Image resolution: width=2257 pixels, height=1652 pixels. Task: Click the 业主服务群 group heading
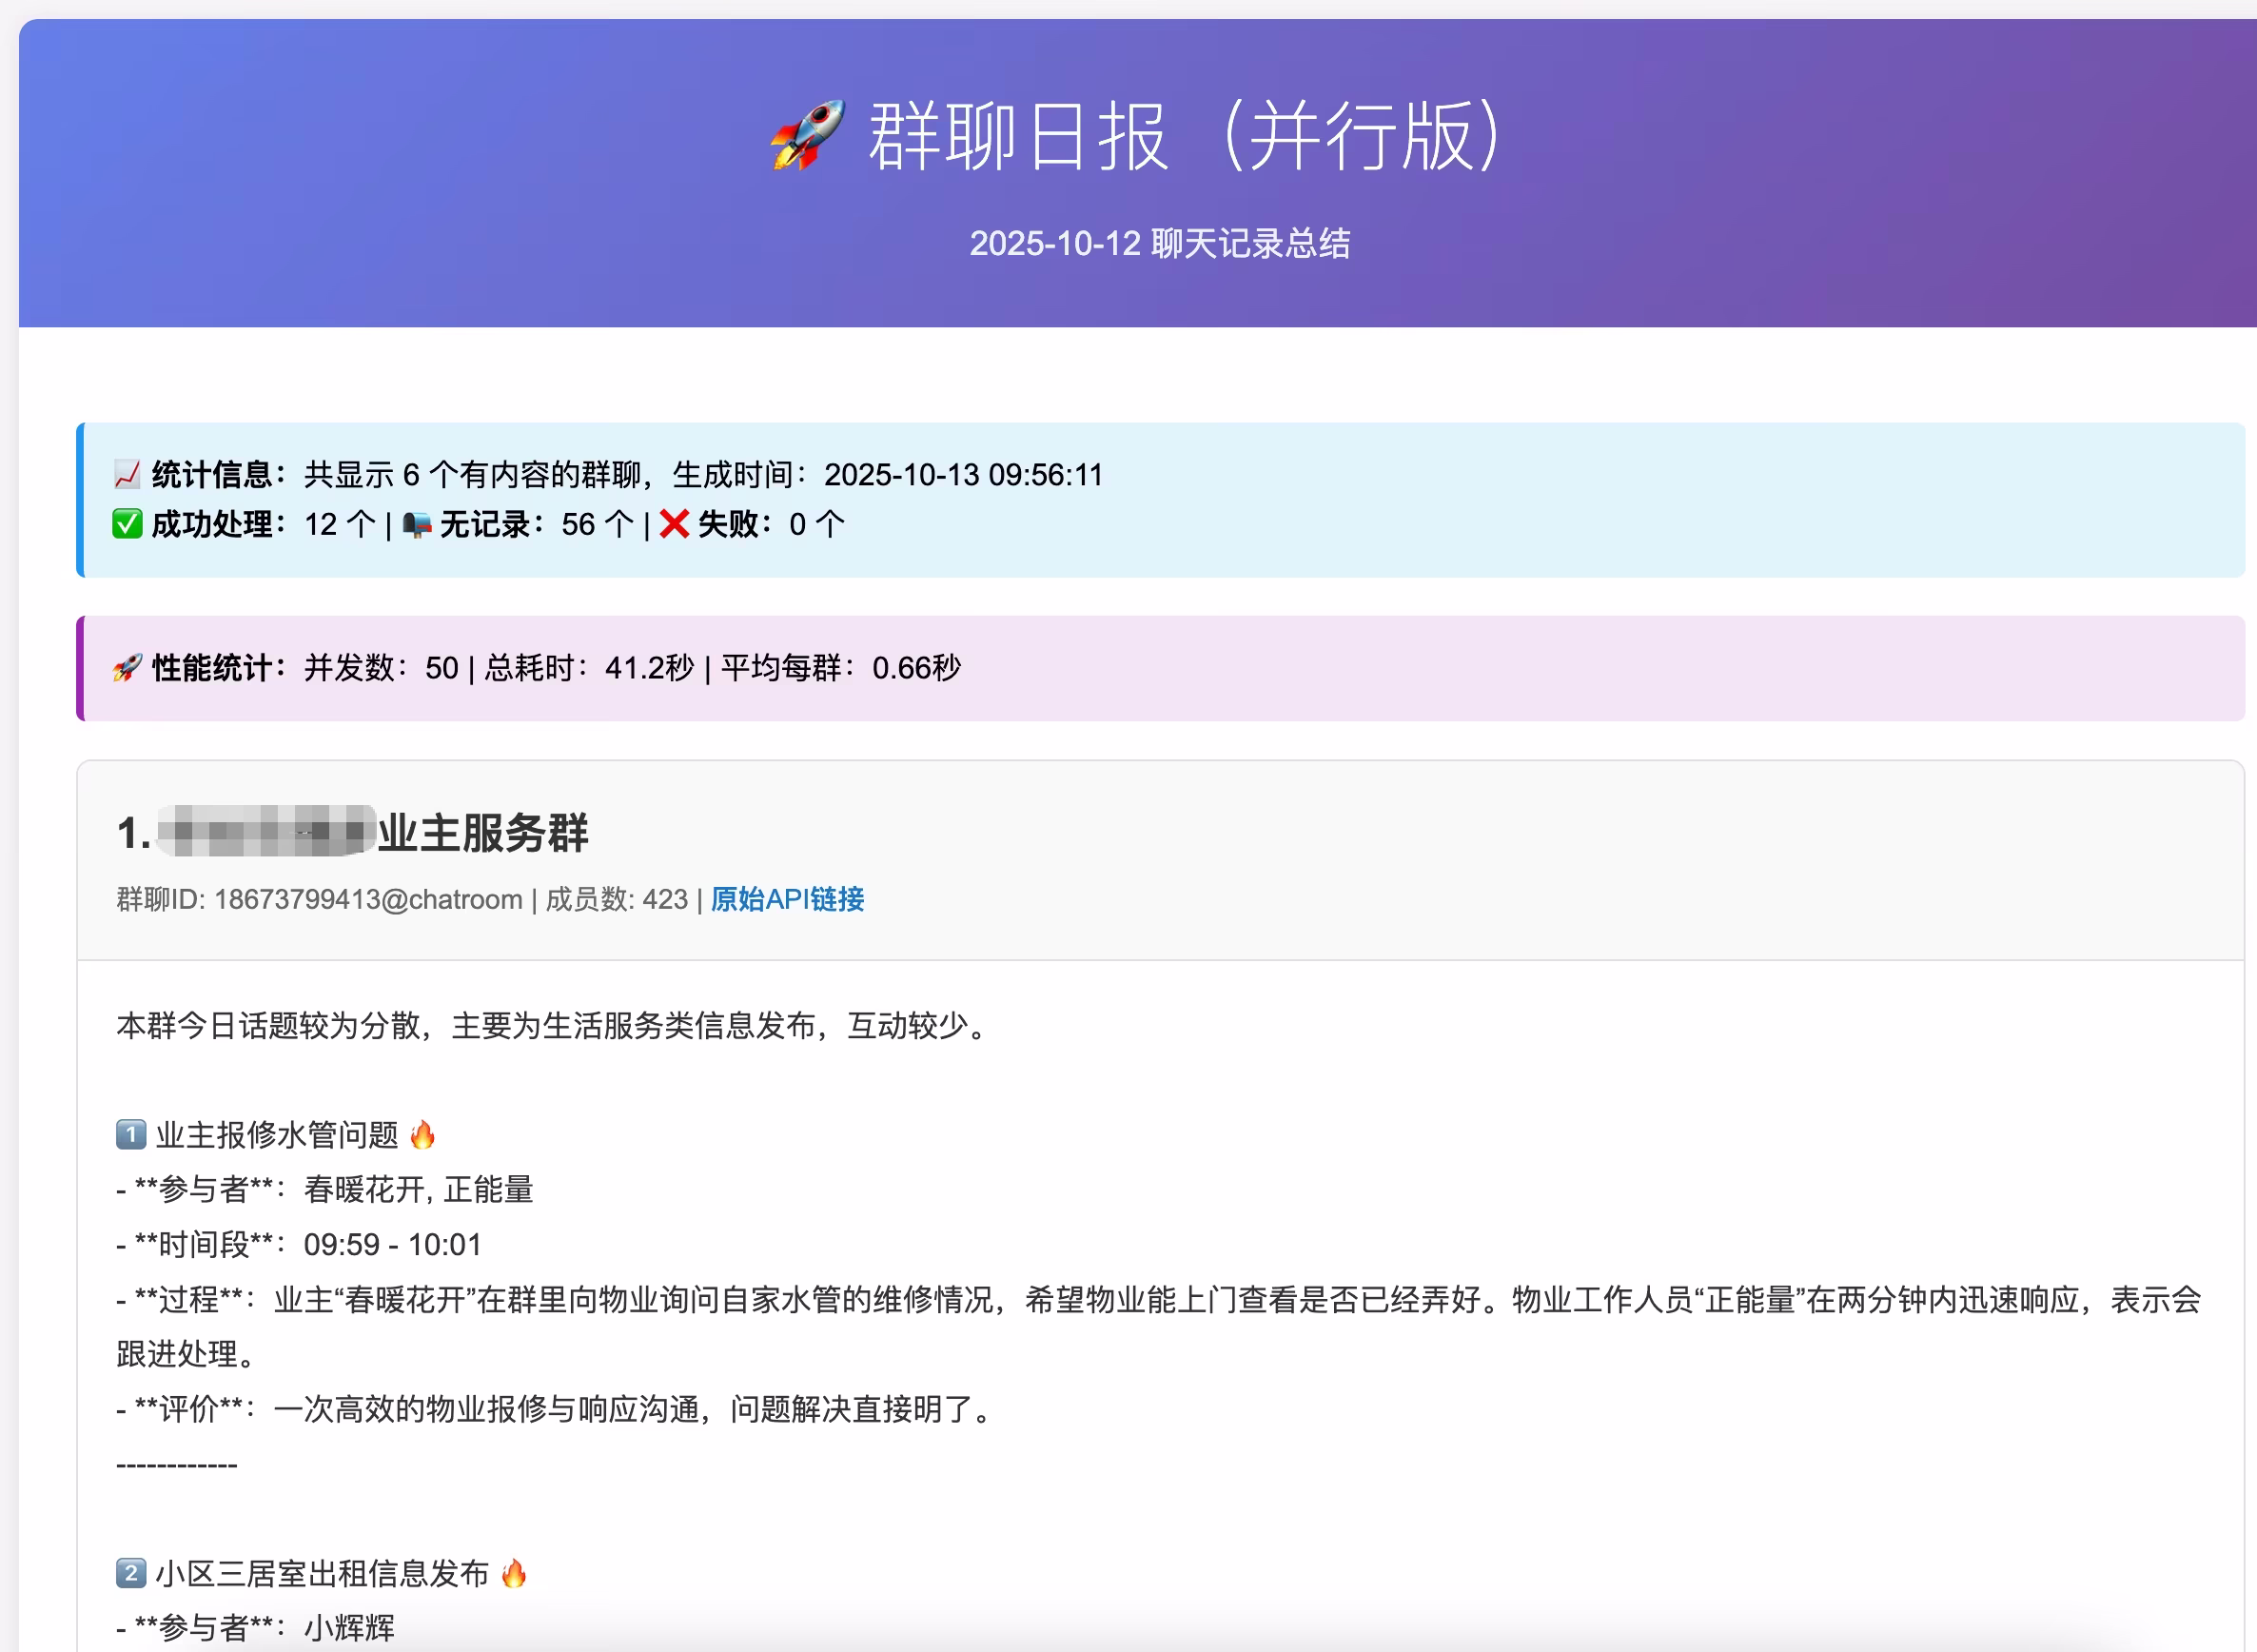483,833
